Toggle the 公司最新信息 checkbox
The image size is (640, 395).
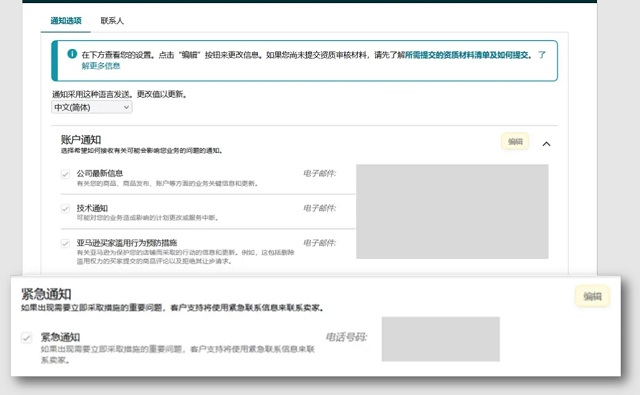[x=65, y=174]
